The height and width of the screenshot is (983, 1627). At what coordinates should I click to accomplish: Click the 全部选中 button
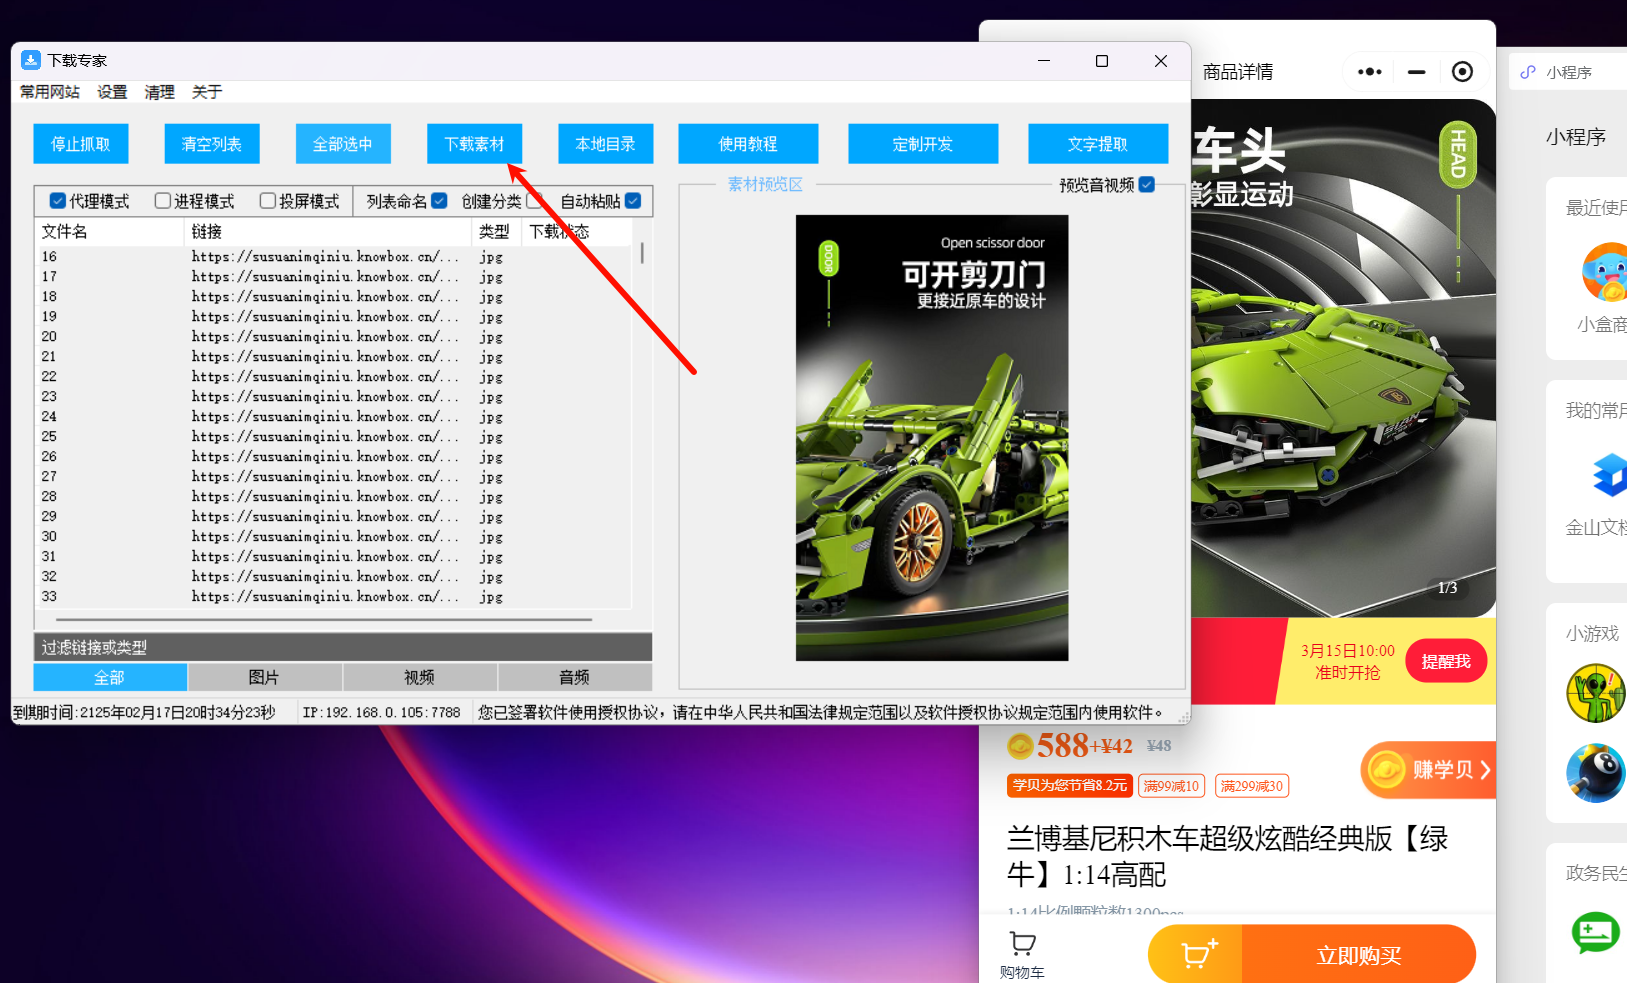tap(343, 144)
